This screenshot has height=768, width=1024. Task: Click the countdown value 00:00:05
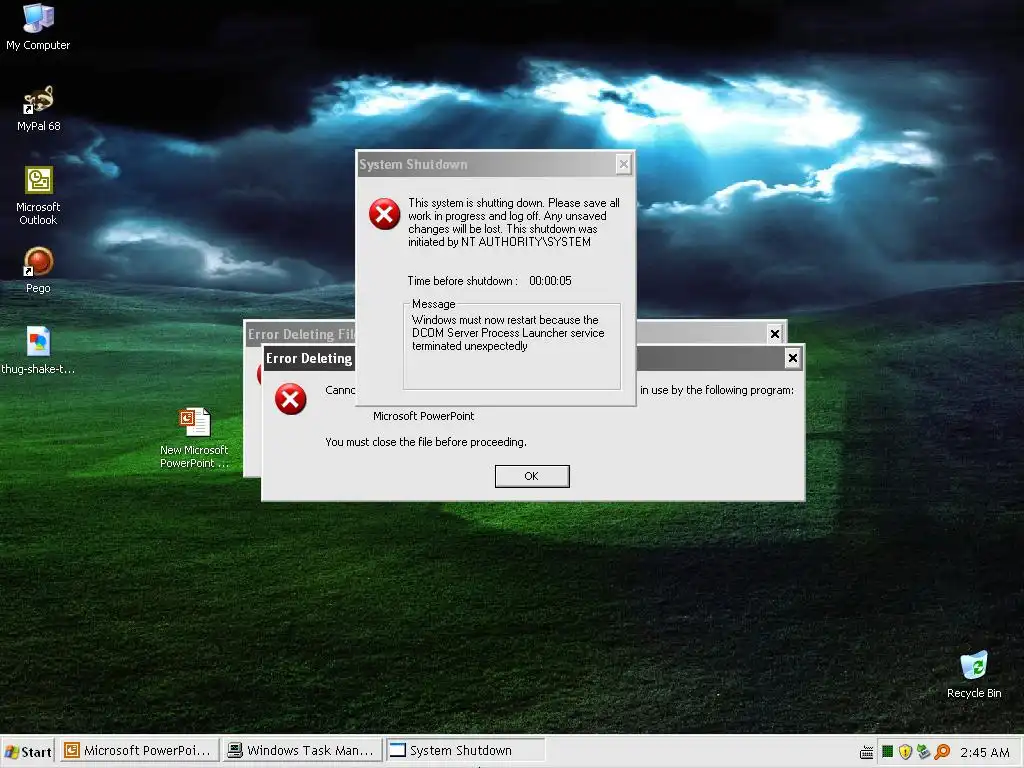tap(550, 281)
